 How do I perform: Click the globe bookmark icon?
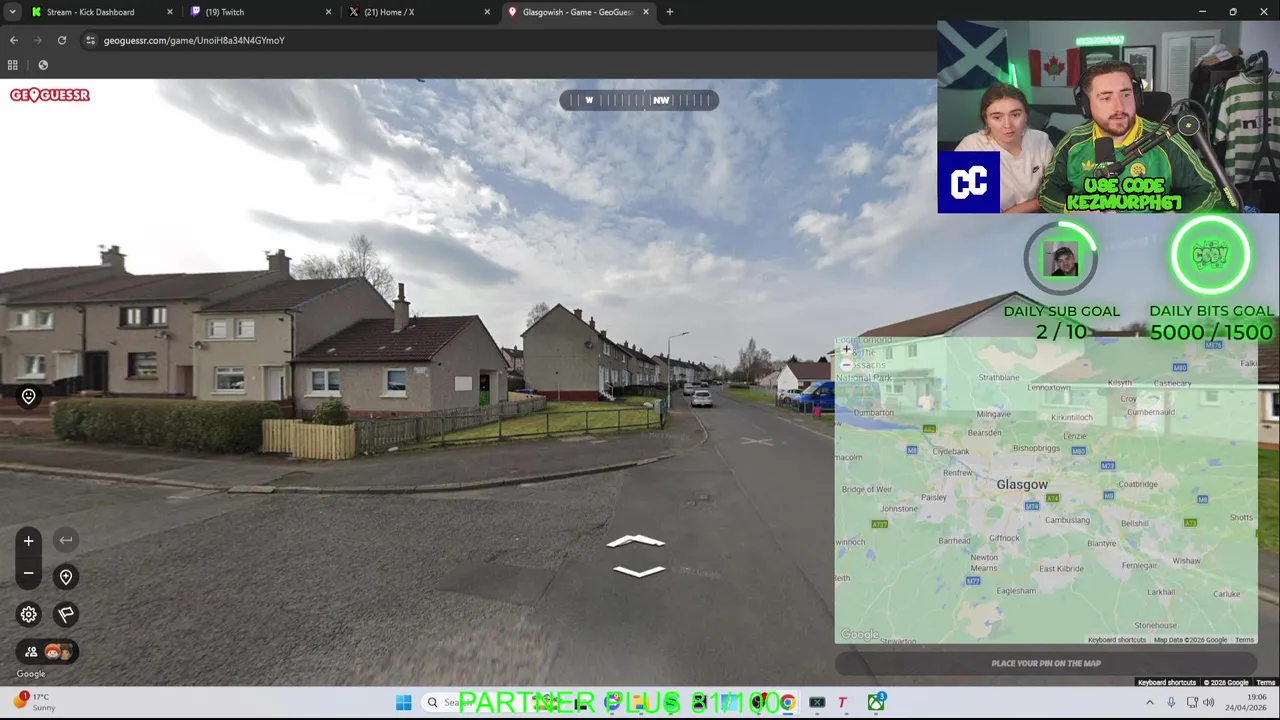pyautogui.click(x=43, y=65)
